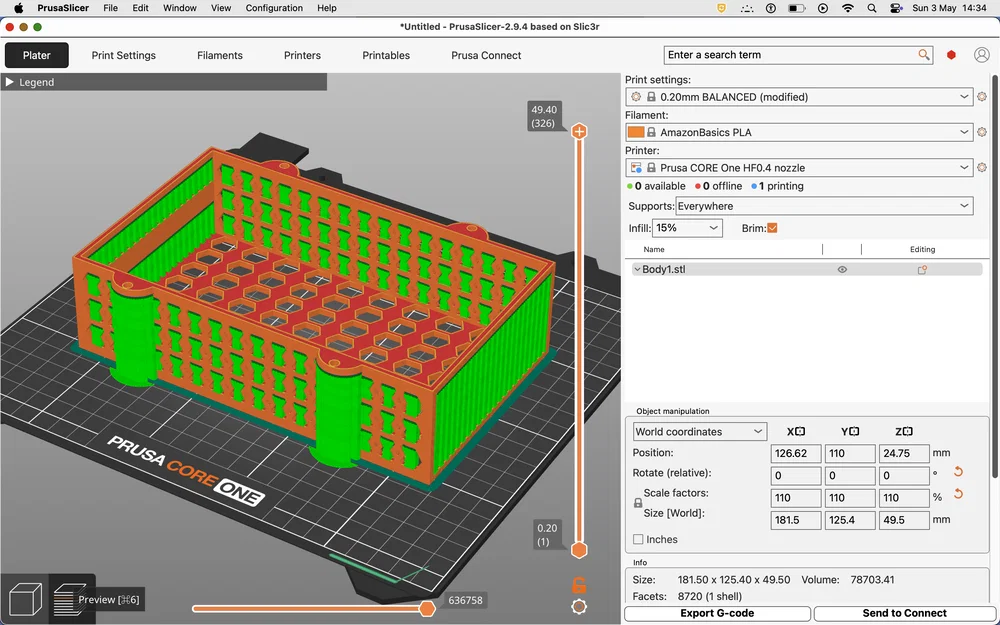
Task: Disable the Brim checkbox
Action: pos(772,228)
